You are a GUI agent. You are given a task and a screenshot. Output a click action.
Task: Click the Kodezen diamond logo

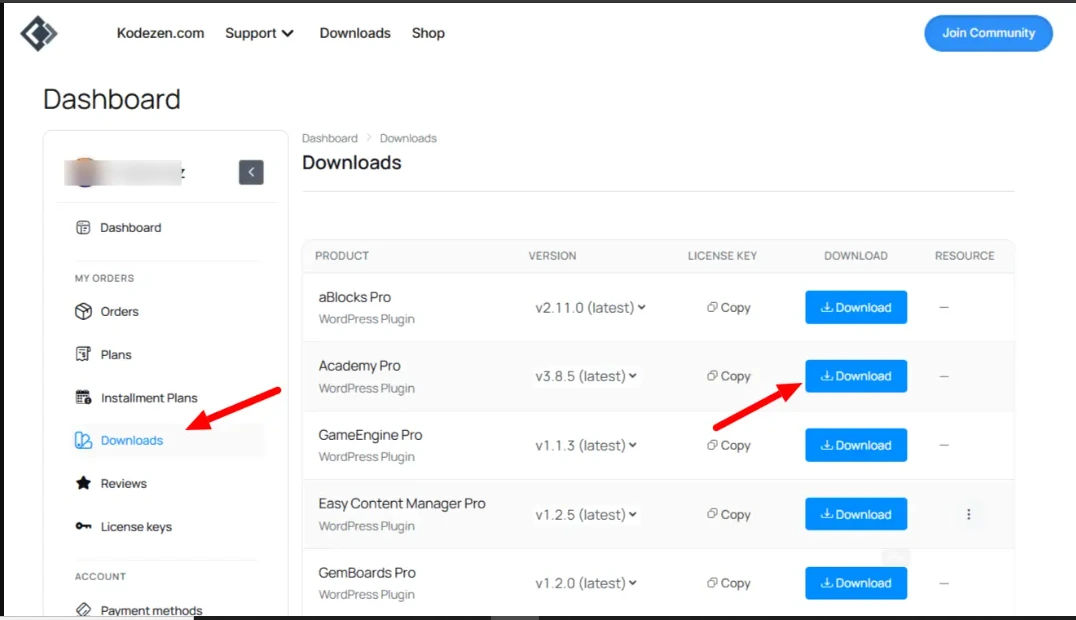(x=38, y=33)
